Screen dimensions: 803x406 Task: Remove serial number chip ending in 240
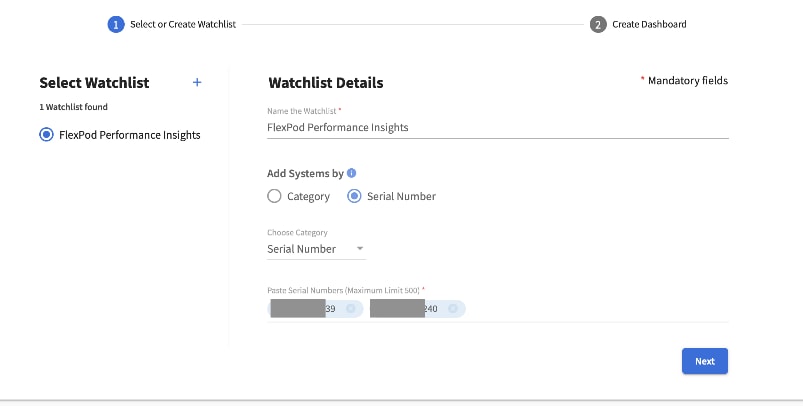pos(453,309)
